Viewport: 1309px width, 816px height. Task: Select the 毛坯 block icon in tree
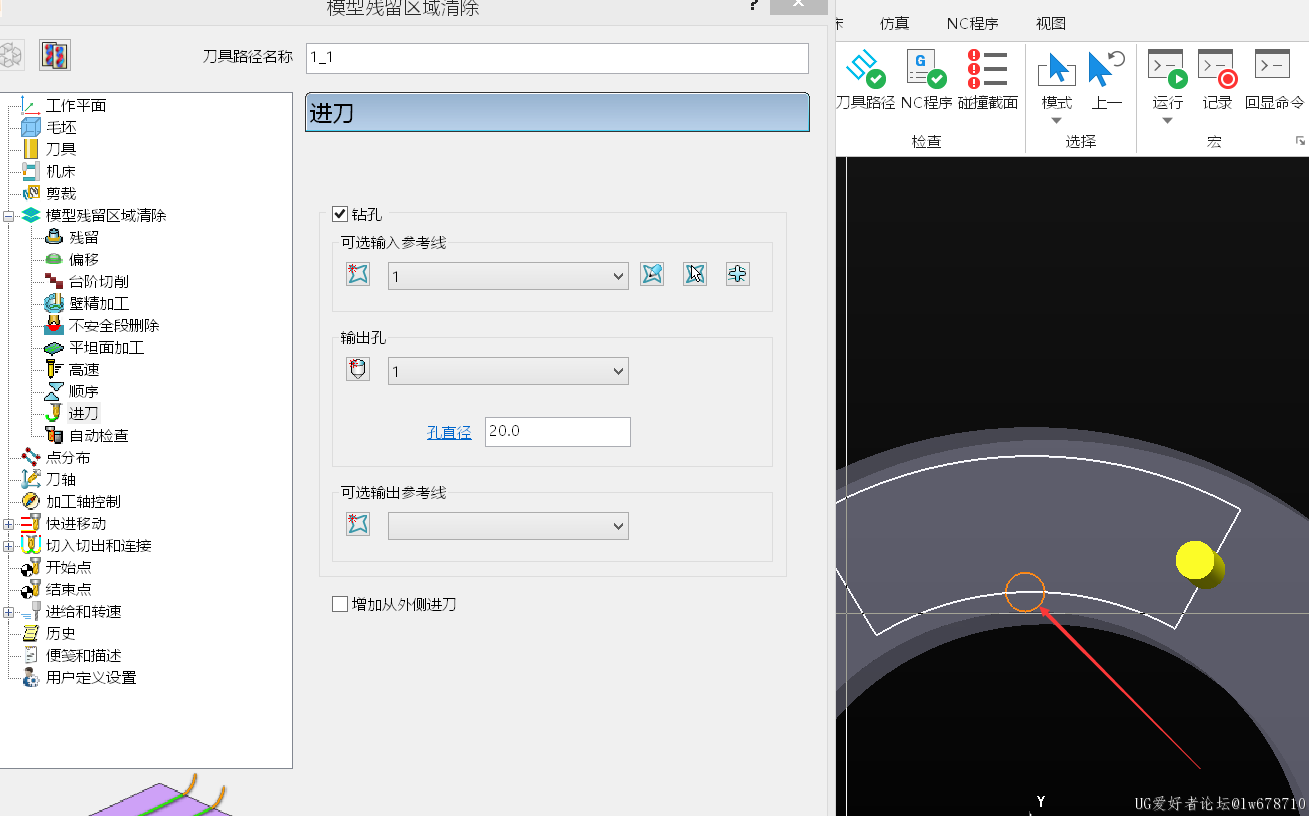[x=31, y=127]
